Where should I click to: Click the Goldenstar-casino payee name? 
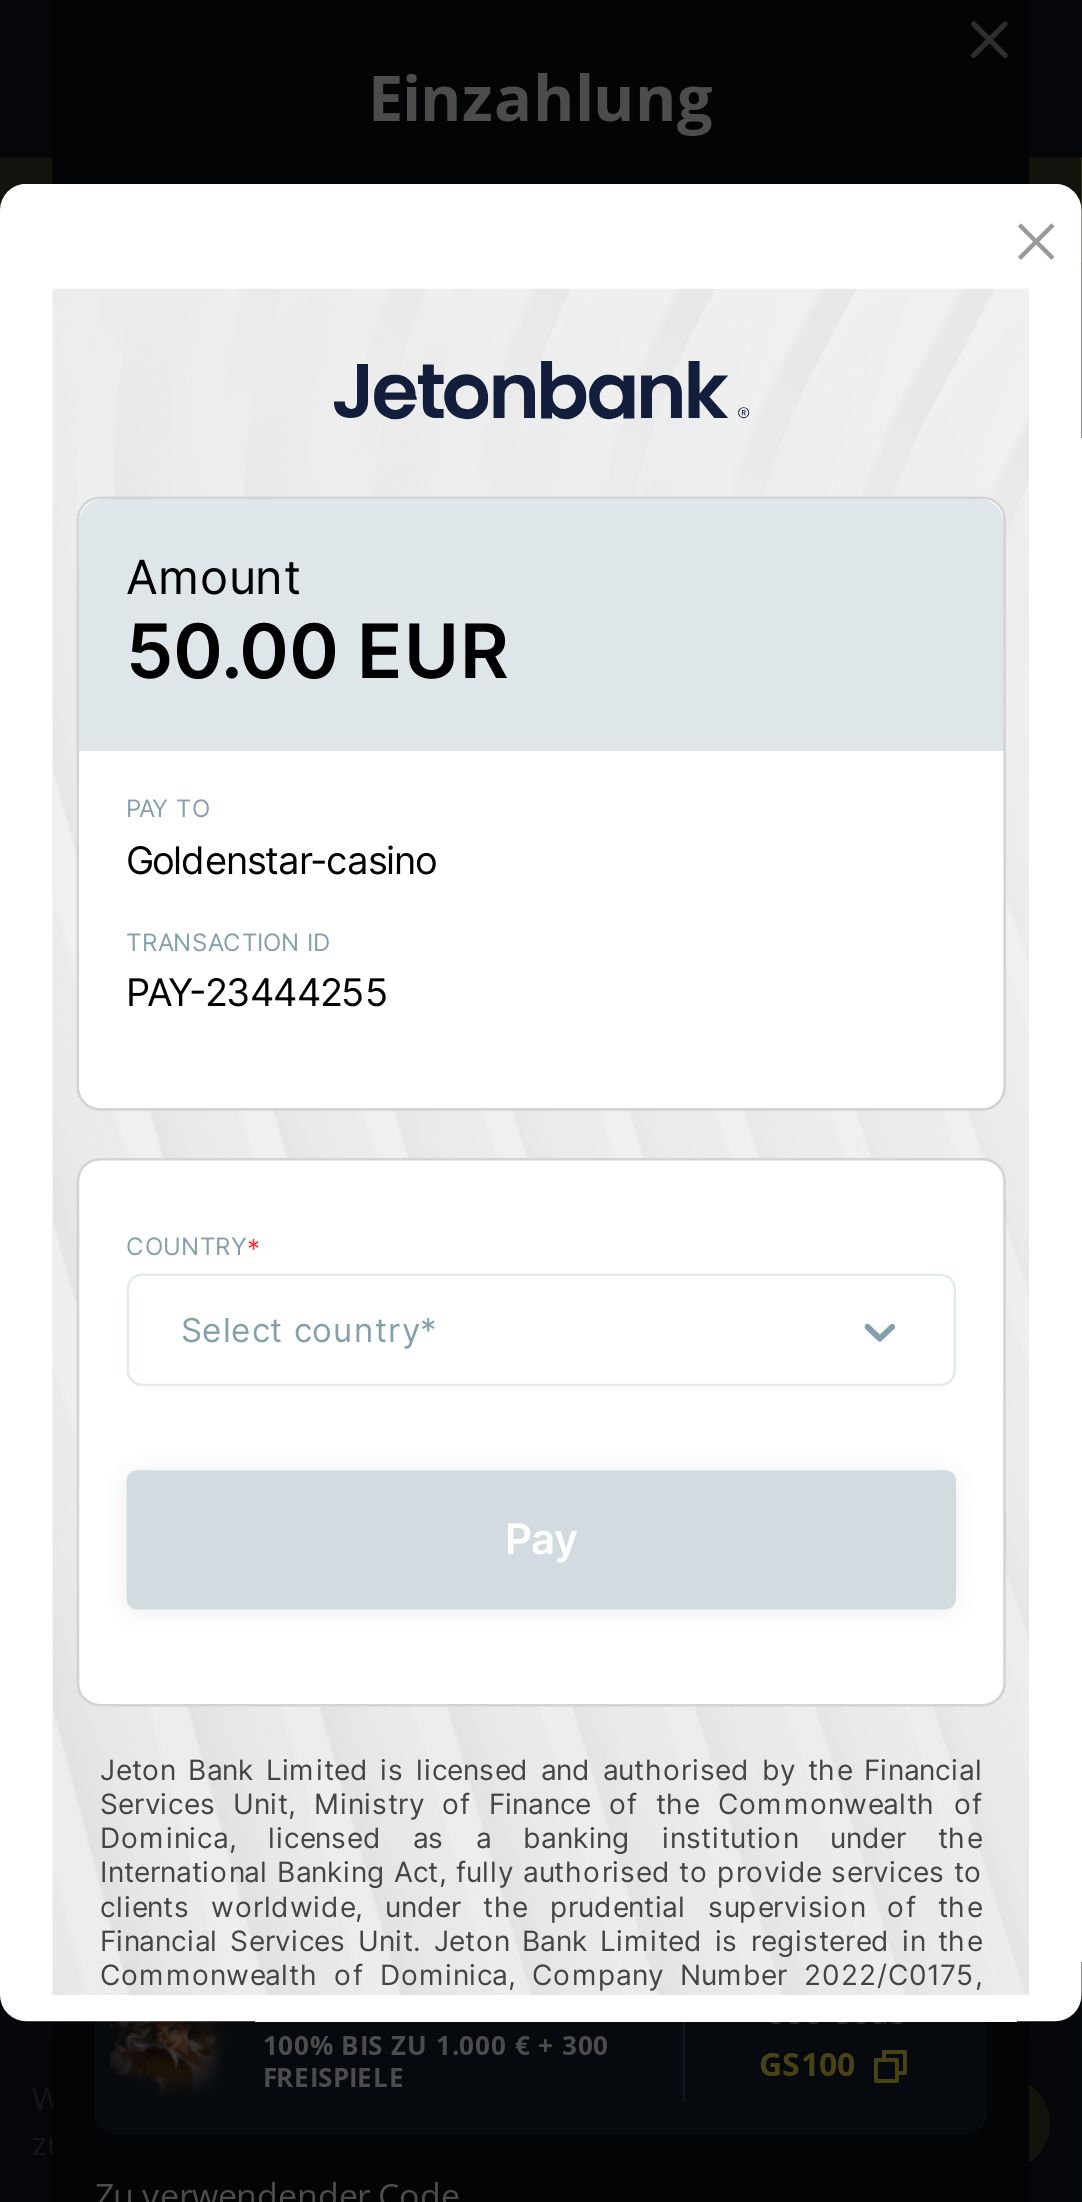click(x=281, y=861)
